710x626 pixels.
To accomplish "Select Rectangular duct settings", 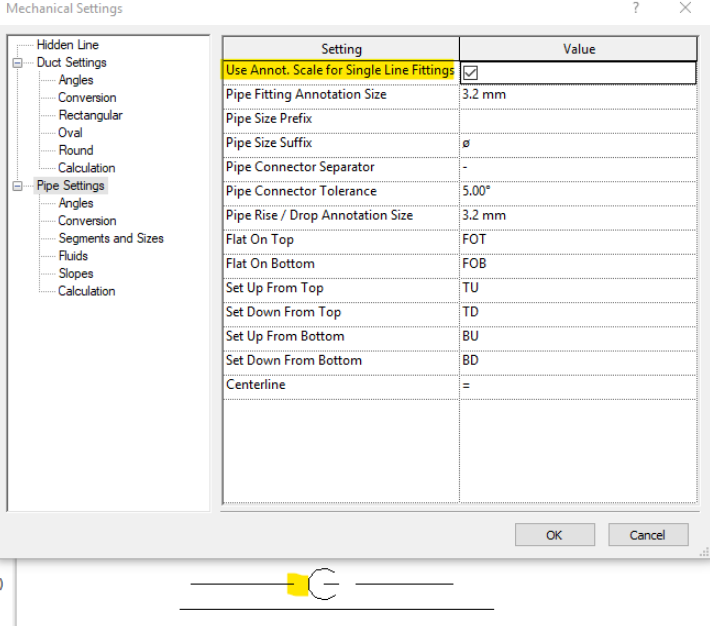I will tap(91, 116).
